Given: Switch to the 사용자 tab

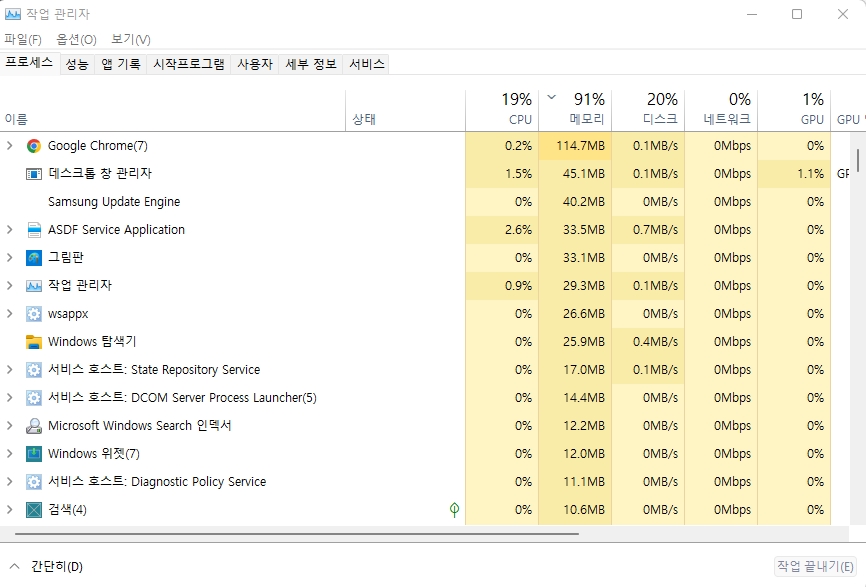Looking at the screenshot, I should 255,64.
